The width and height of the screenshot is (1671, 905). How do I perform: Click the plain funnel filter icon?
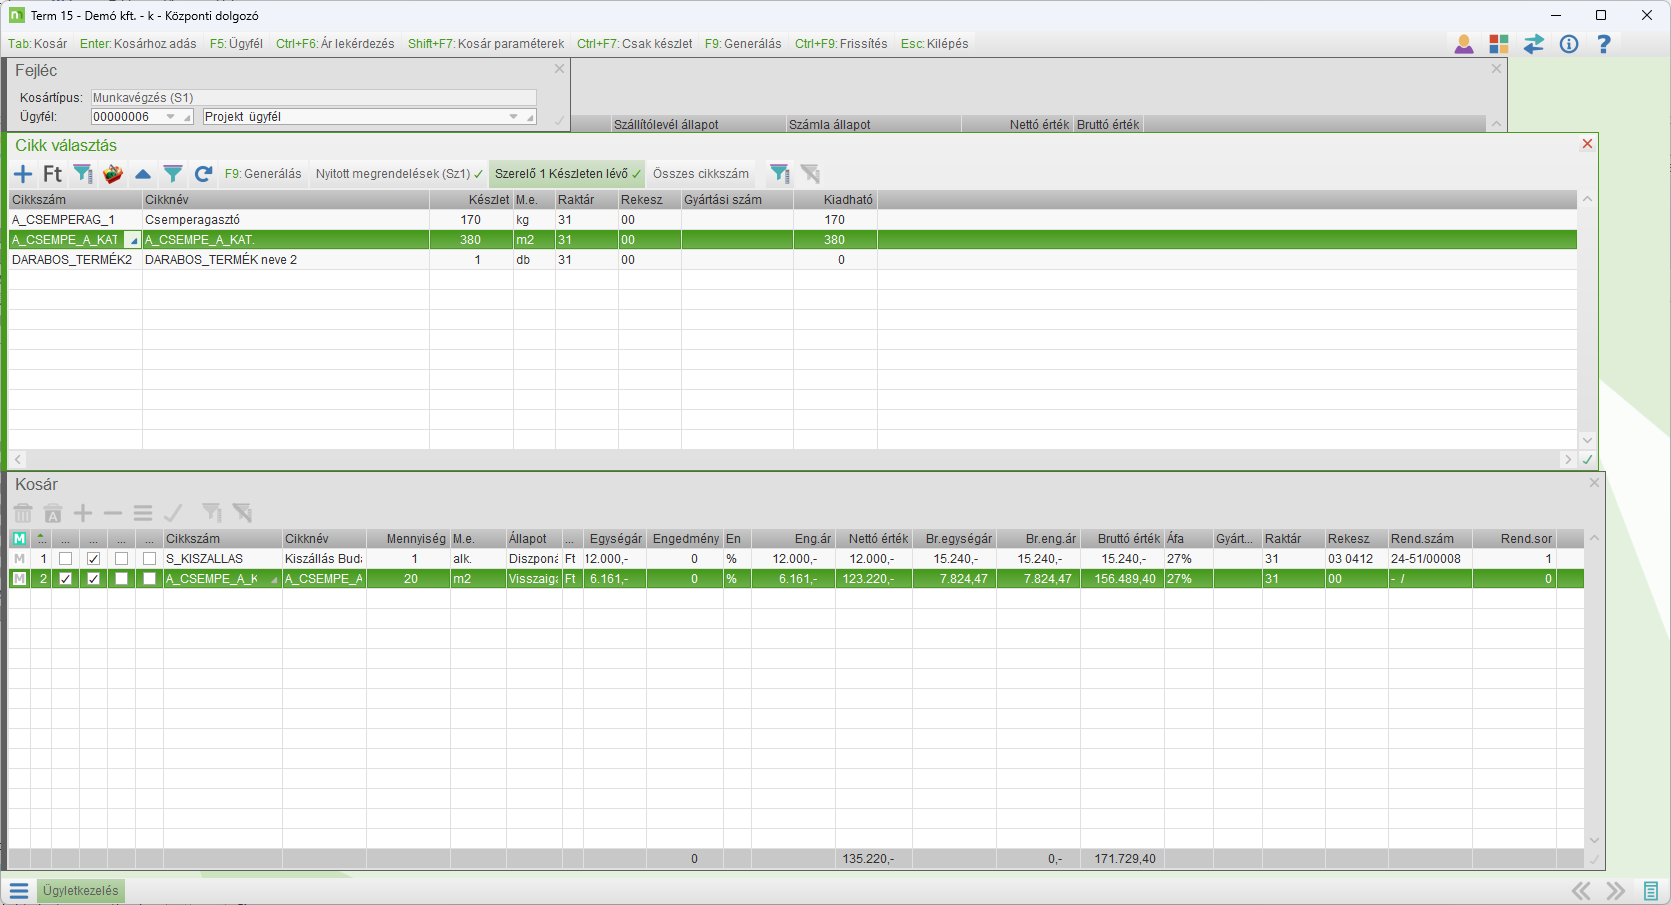[x=173, y=174]
